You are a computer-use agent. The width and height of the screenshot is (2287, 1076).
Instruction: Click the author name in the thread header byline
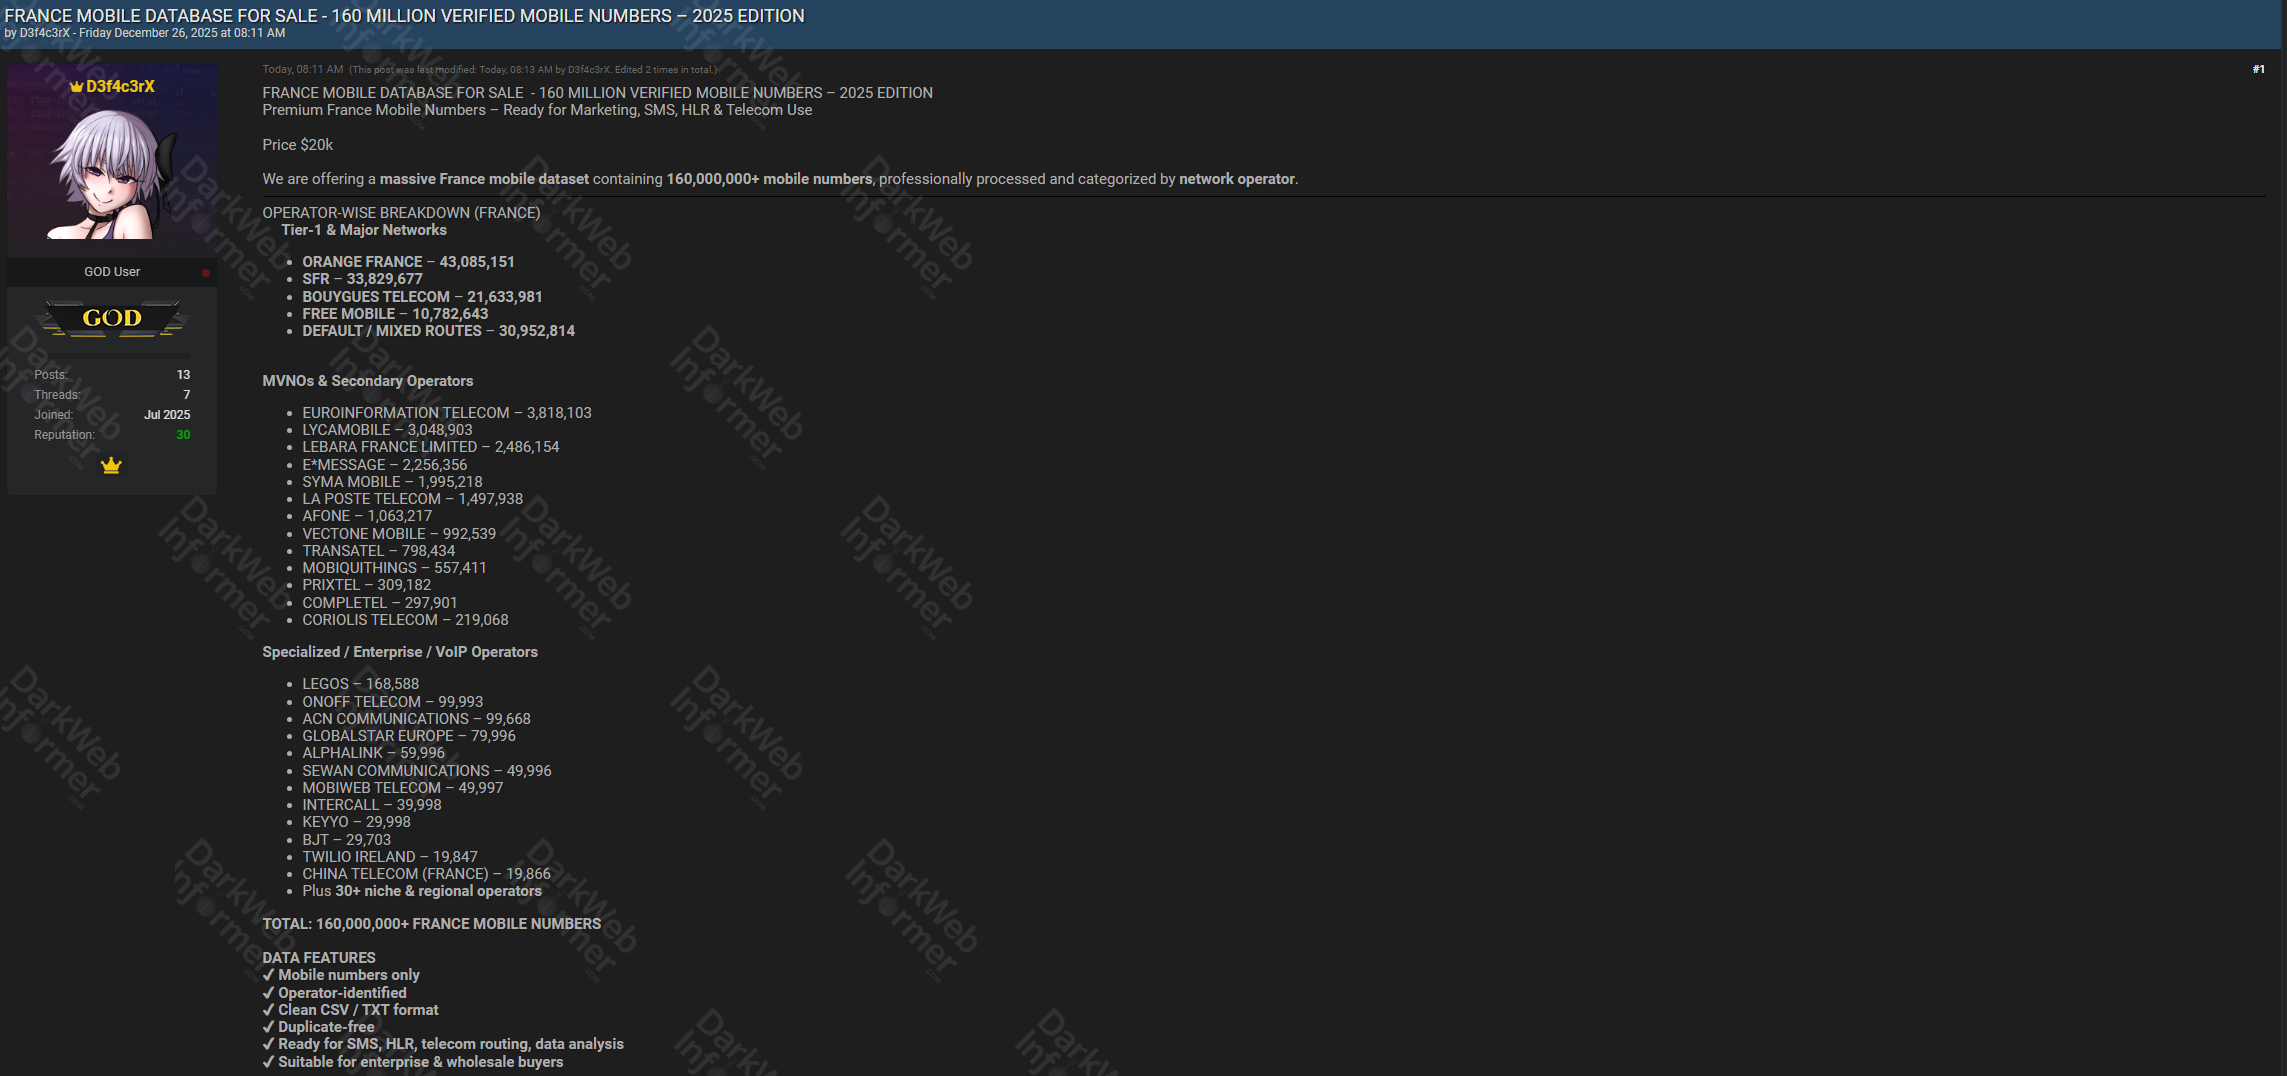click(x=45, y=33)
